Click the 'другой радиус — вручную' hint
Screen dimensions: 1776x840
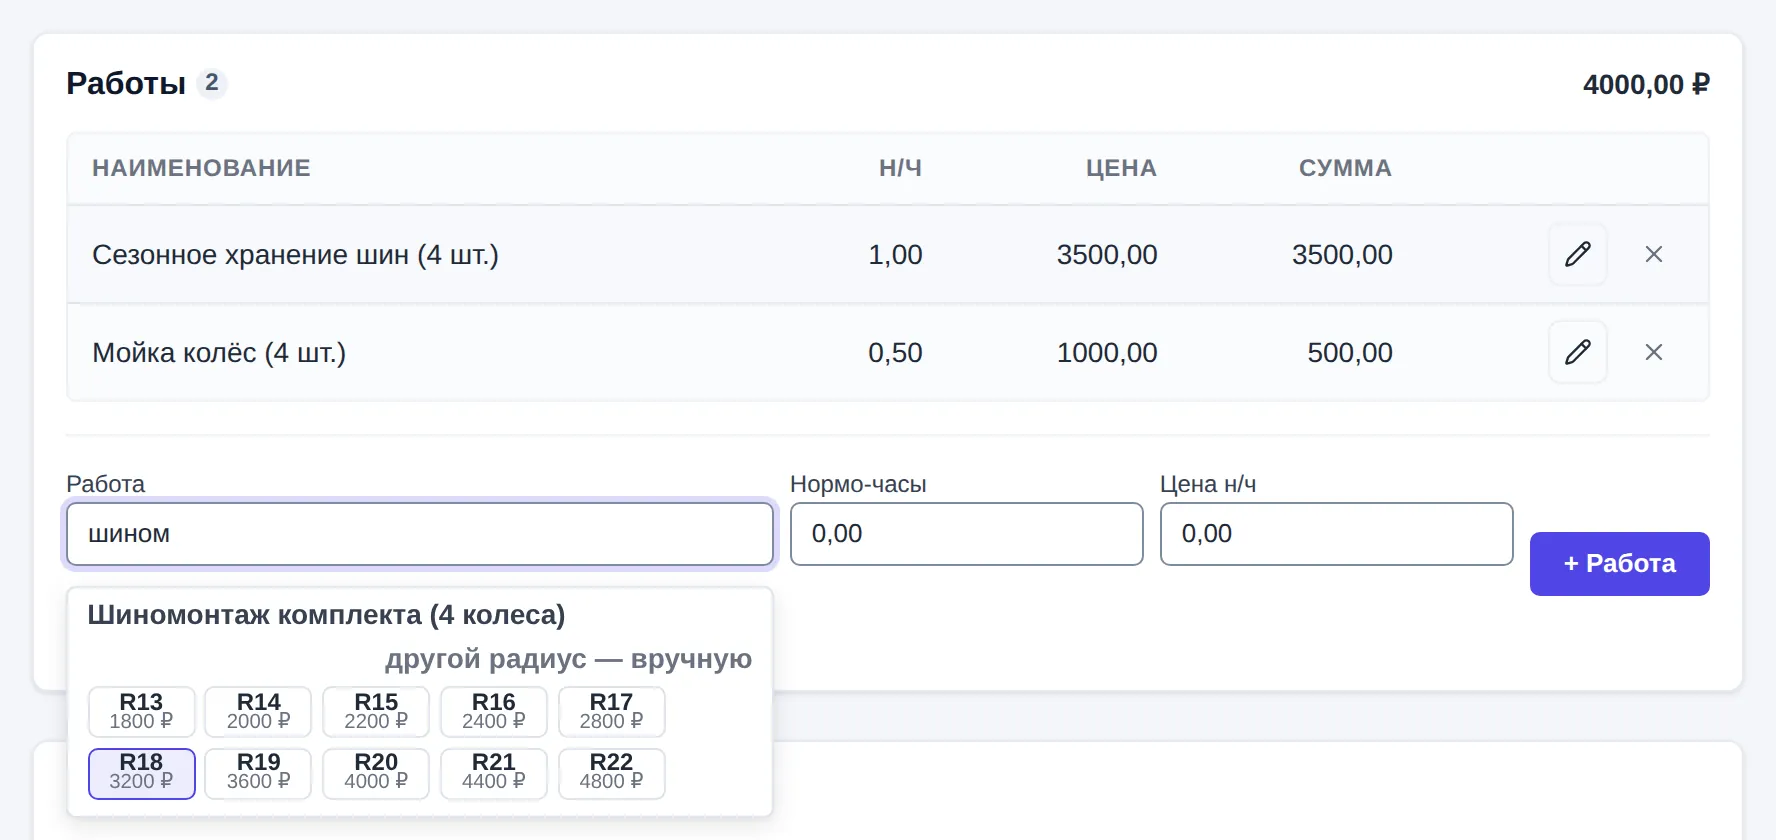coord(568,659)
